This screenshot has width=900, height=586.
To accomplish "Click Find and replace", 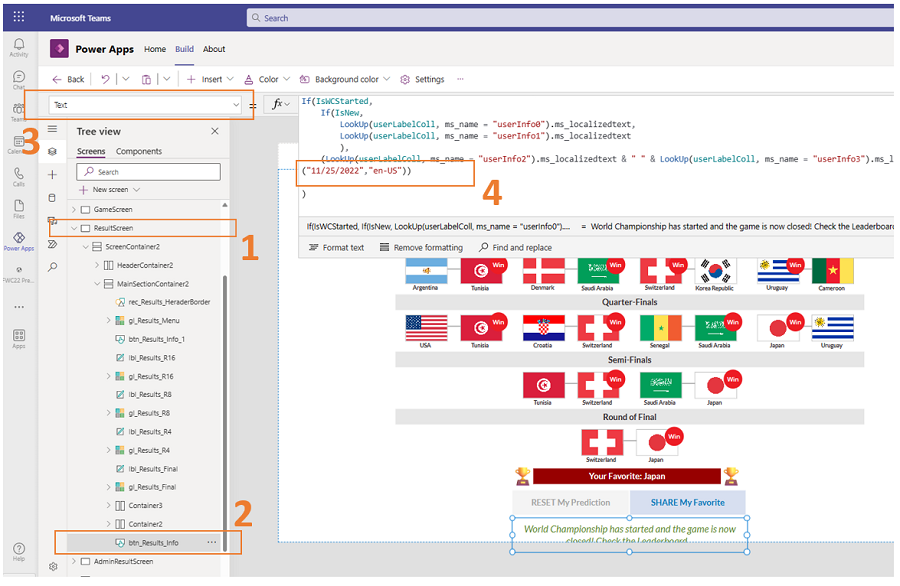I will pos(515,247).
